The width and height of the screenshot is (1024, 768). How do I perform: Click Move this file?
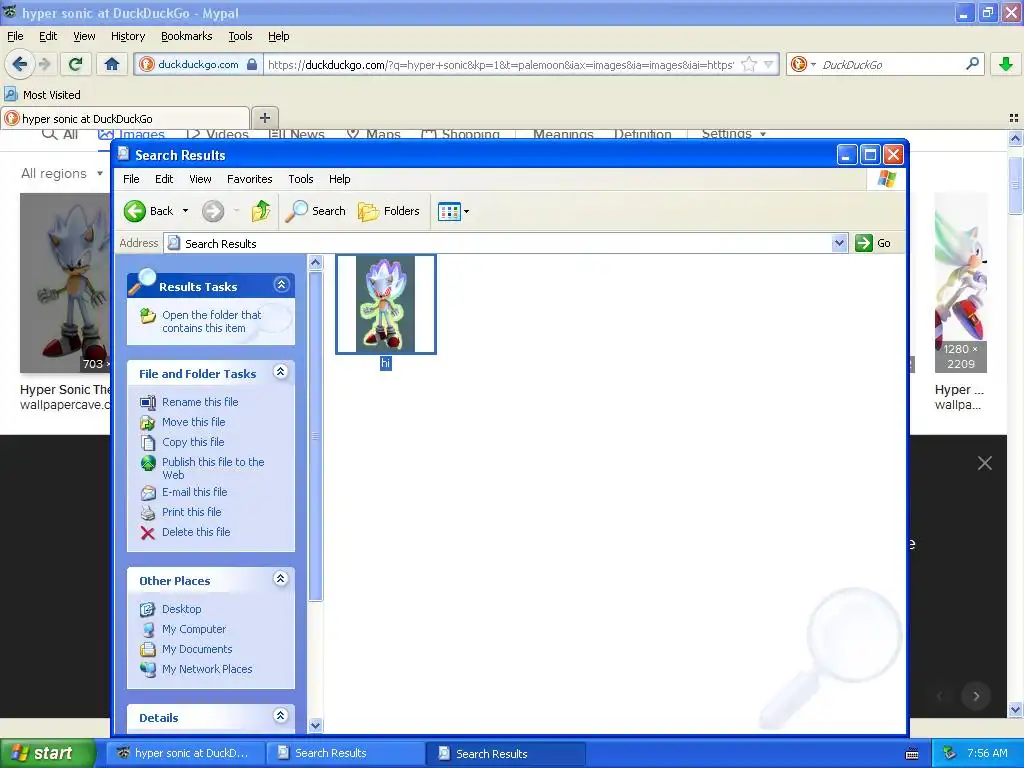click(193, 423)
